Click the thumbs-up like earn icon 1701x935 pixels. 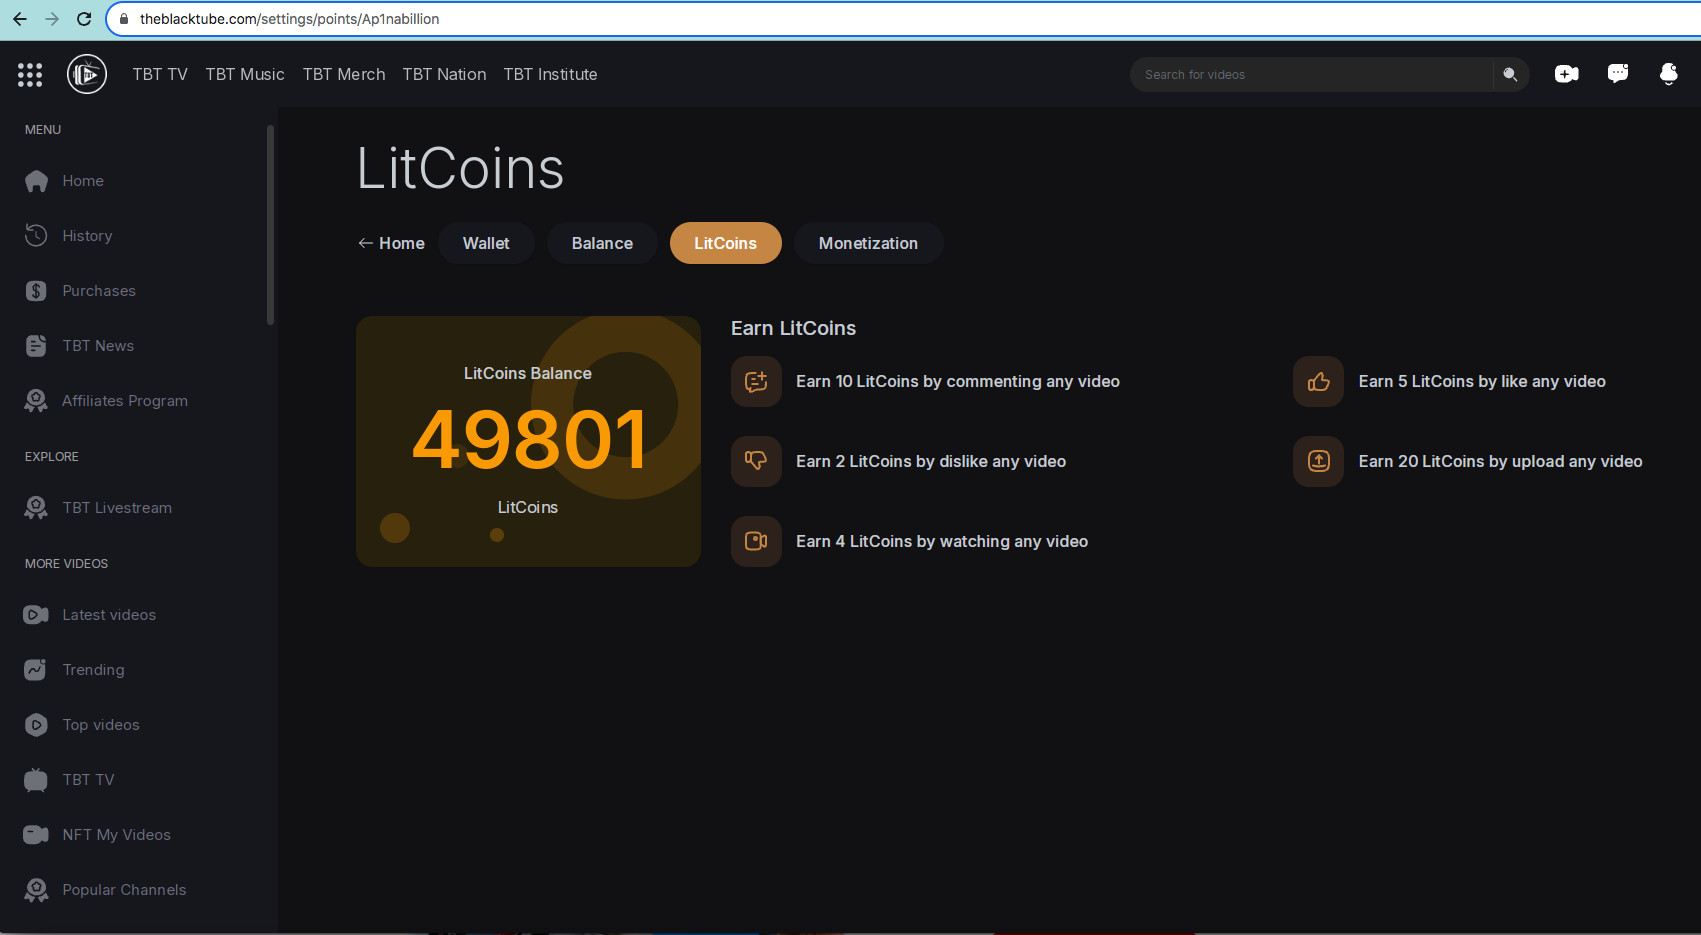1319,381
